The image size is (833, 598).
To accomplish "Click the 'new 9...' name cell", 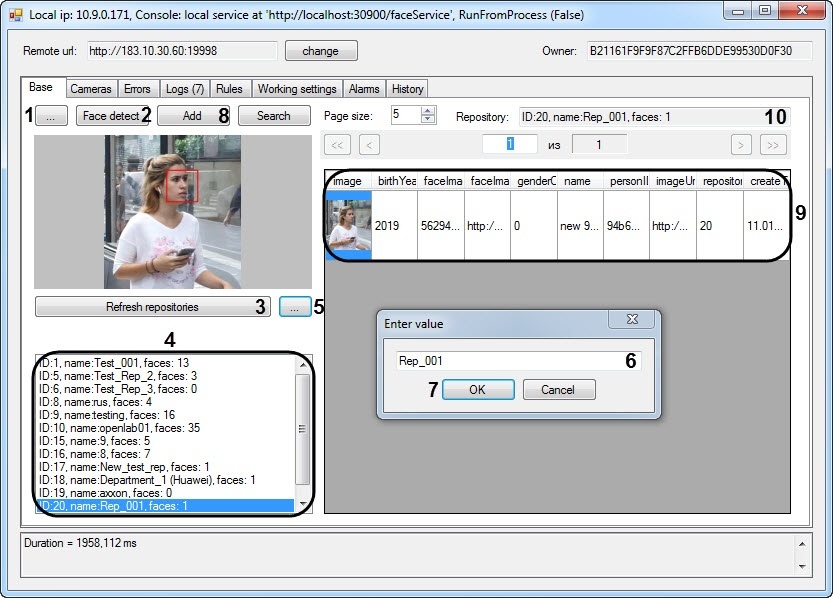I will [x=581, y=226].
